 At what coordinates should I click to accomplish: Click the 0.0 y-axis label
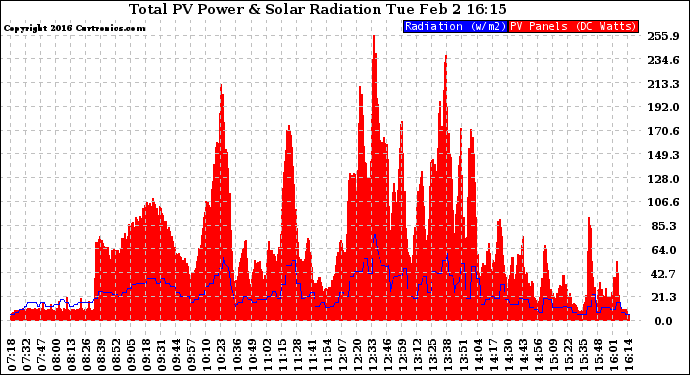tap(664, 321)
